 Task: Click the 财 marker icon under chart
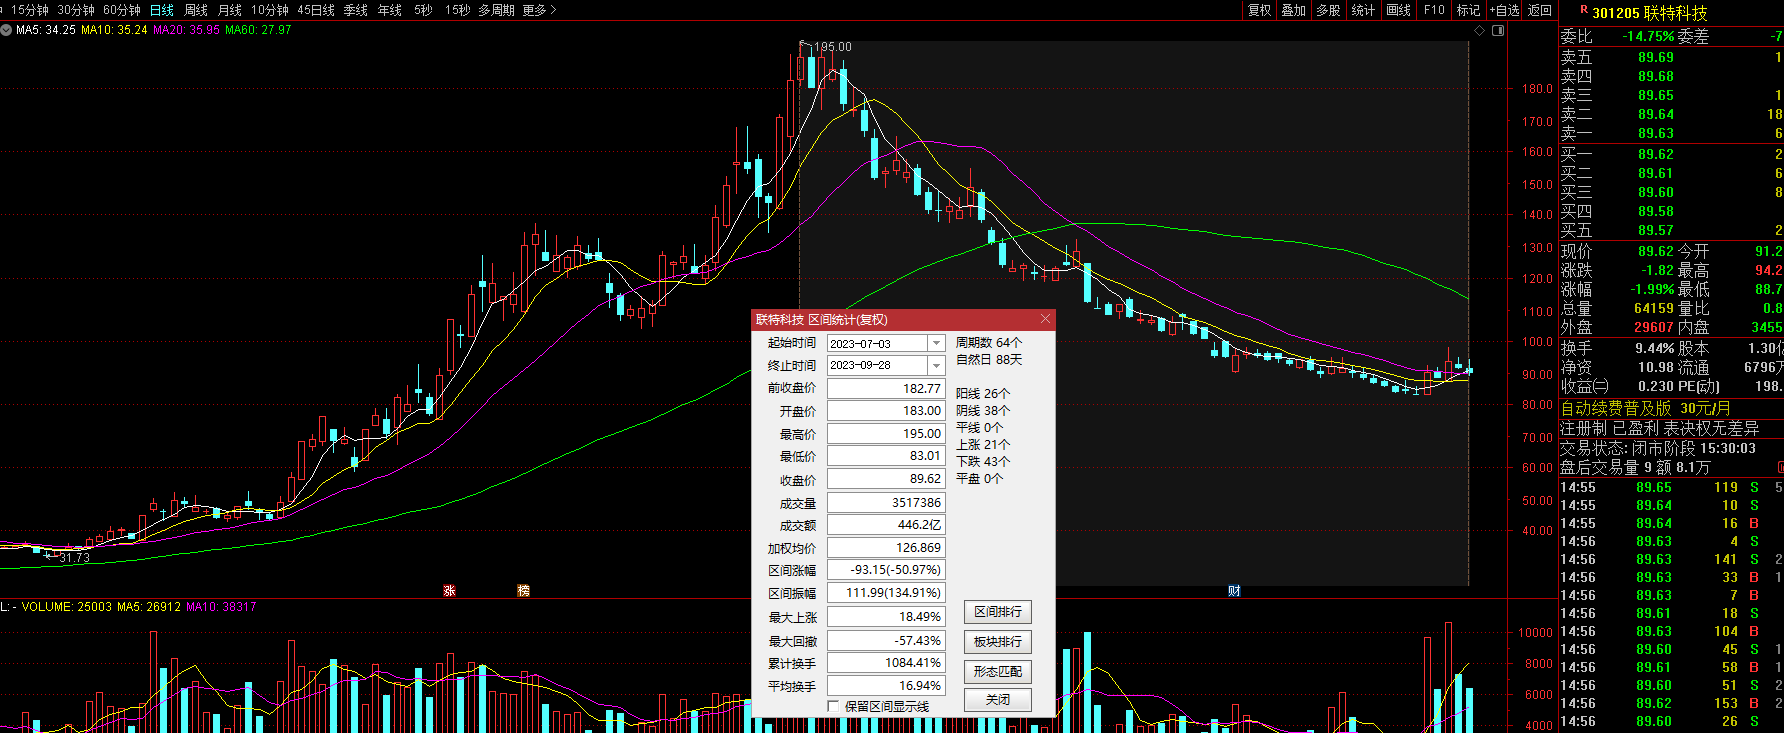tap(1234, 591)
